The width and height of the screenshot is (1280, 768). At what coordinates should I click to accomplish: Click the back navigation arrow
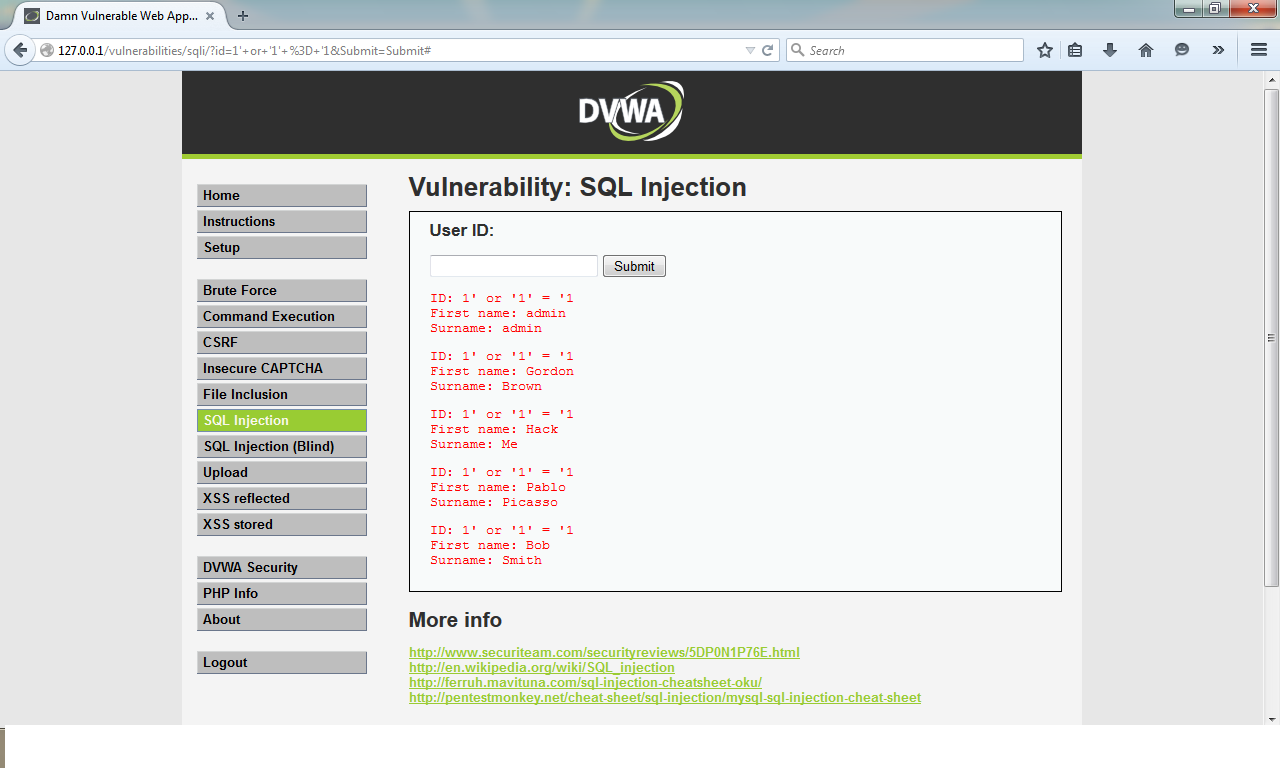(x=20, y=50)
